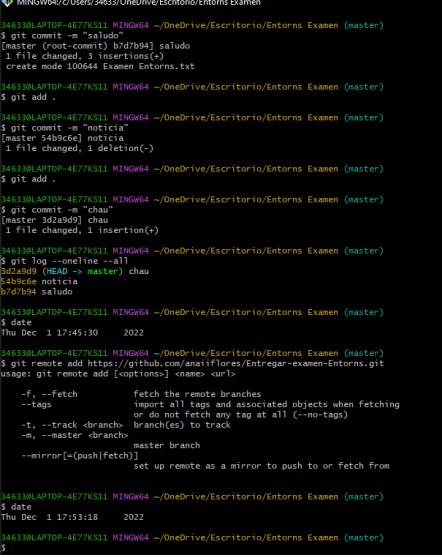
Task: Click the output '[master (root-commit) b7d7b94] saludo'
Action: (x=96, y=46)
